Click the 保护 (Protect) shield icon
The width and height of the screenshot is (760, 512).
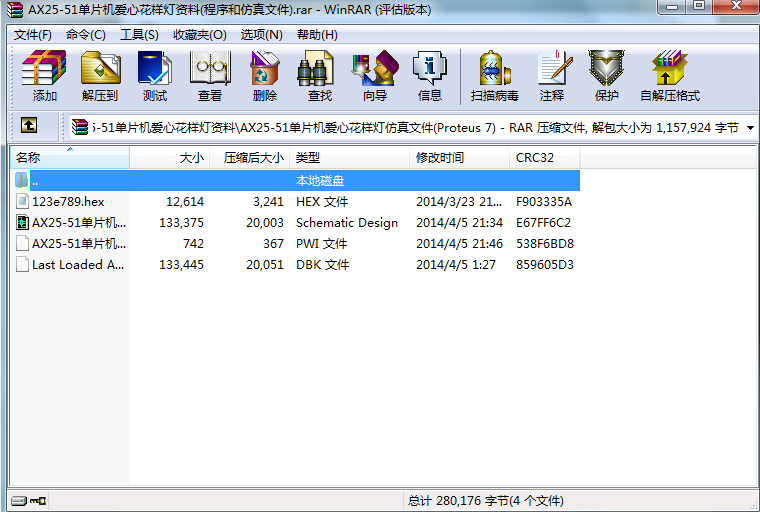pos(606,68)
